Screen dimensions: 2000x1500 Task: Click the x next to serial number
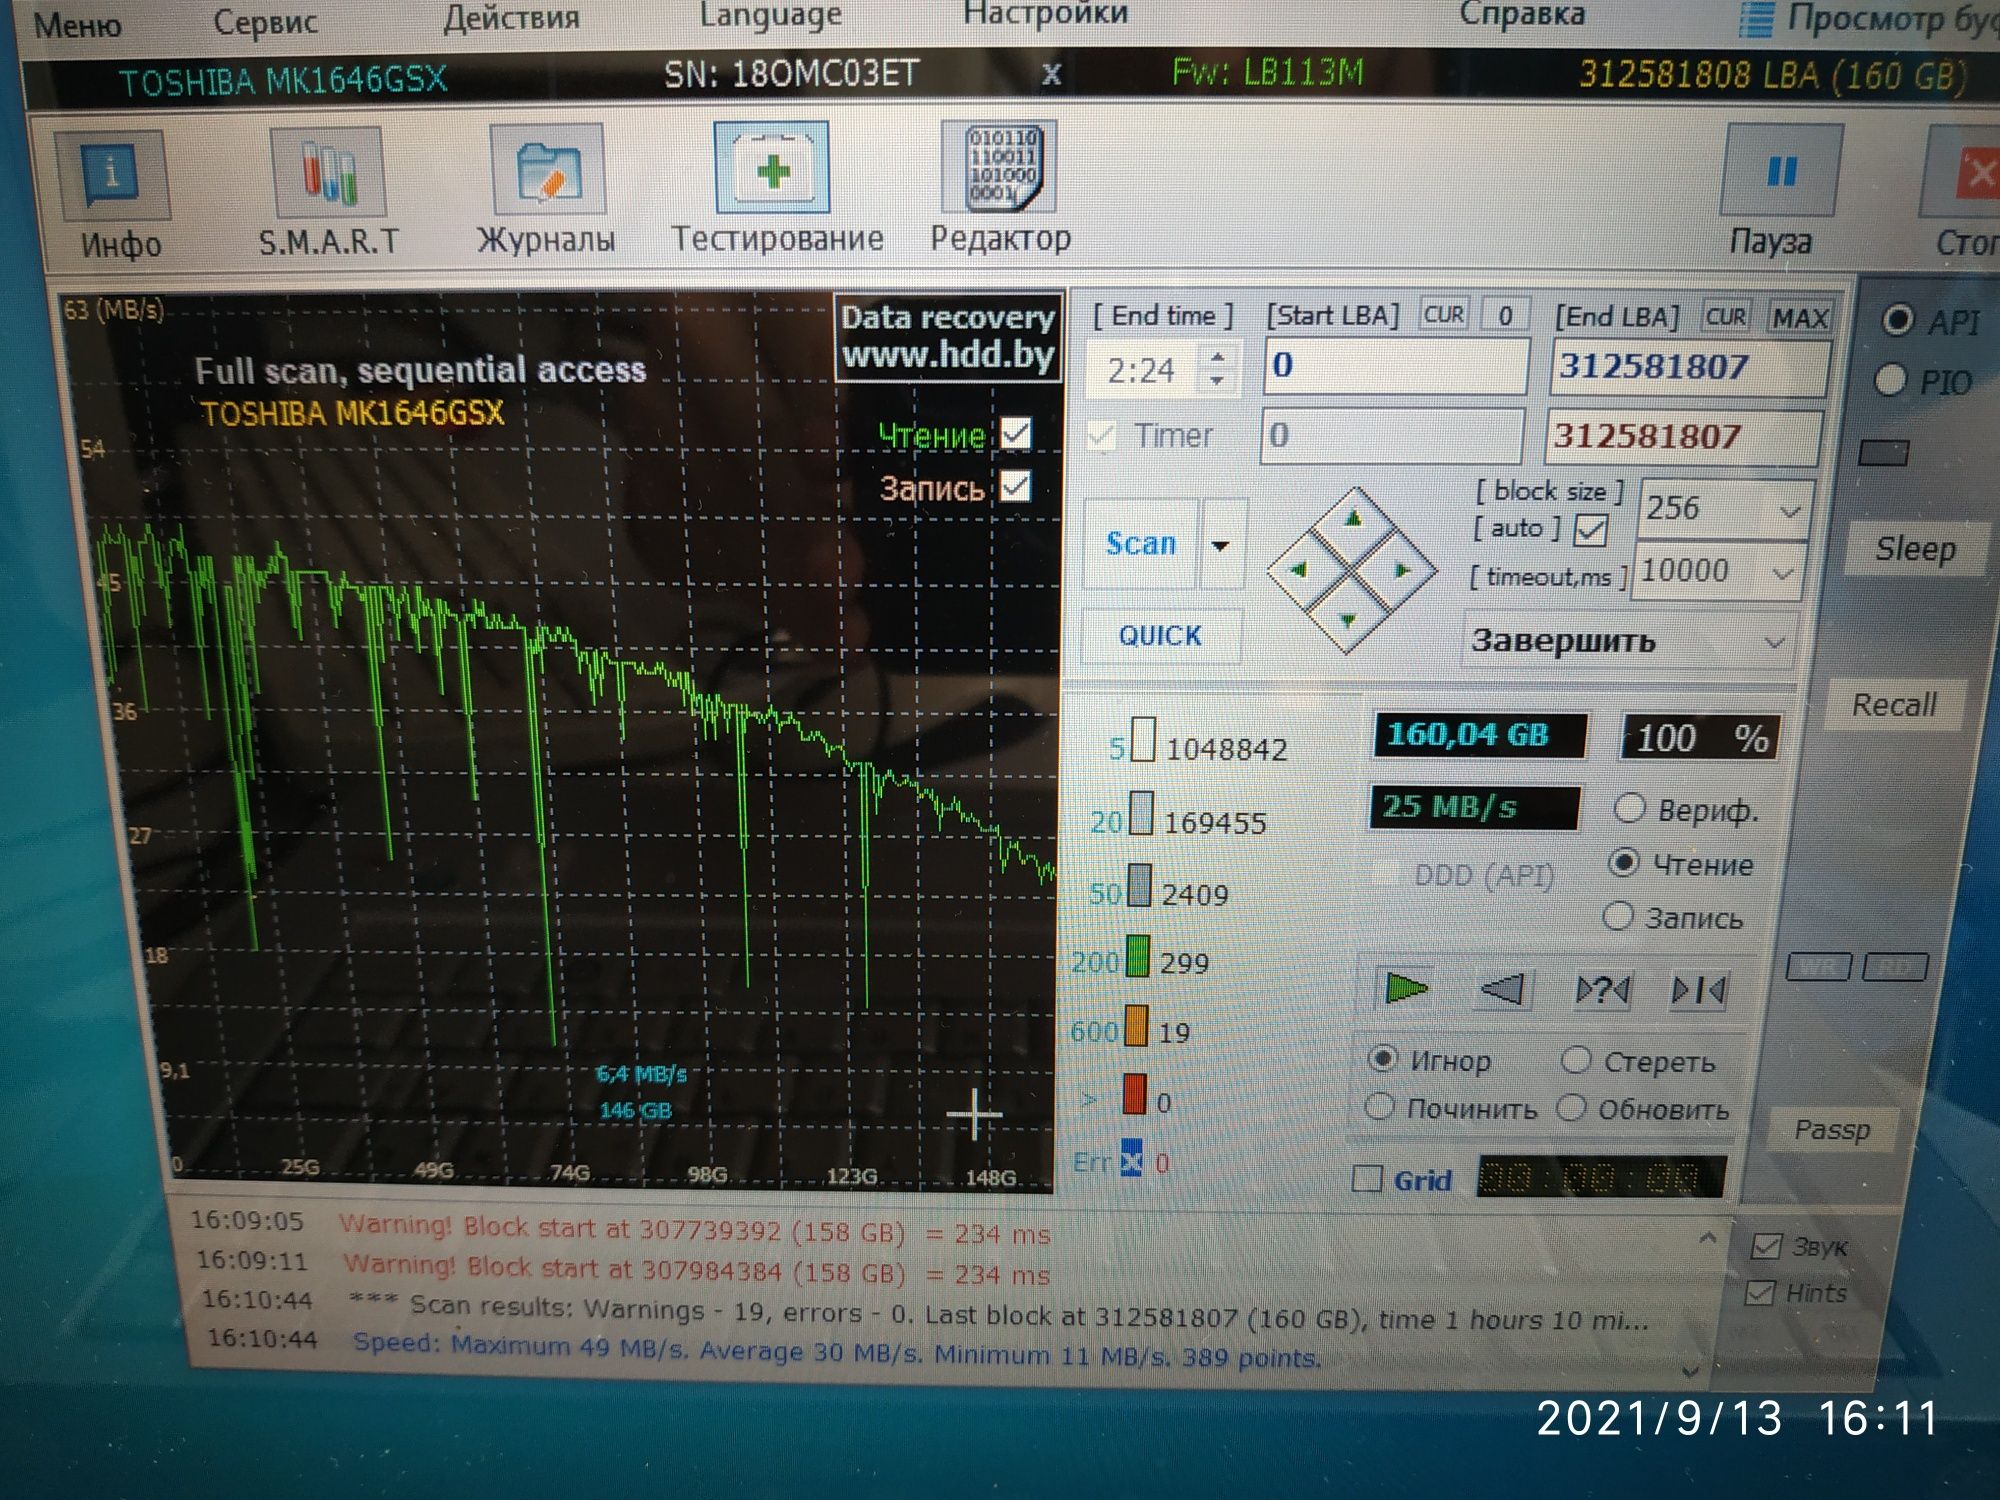point(1051,74)
